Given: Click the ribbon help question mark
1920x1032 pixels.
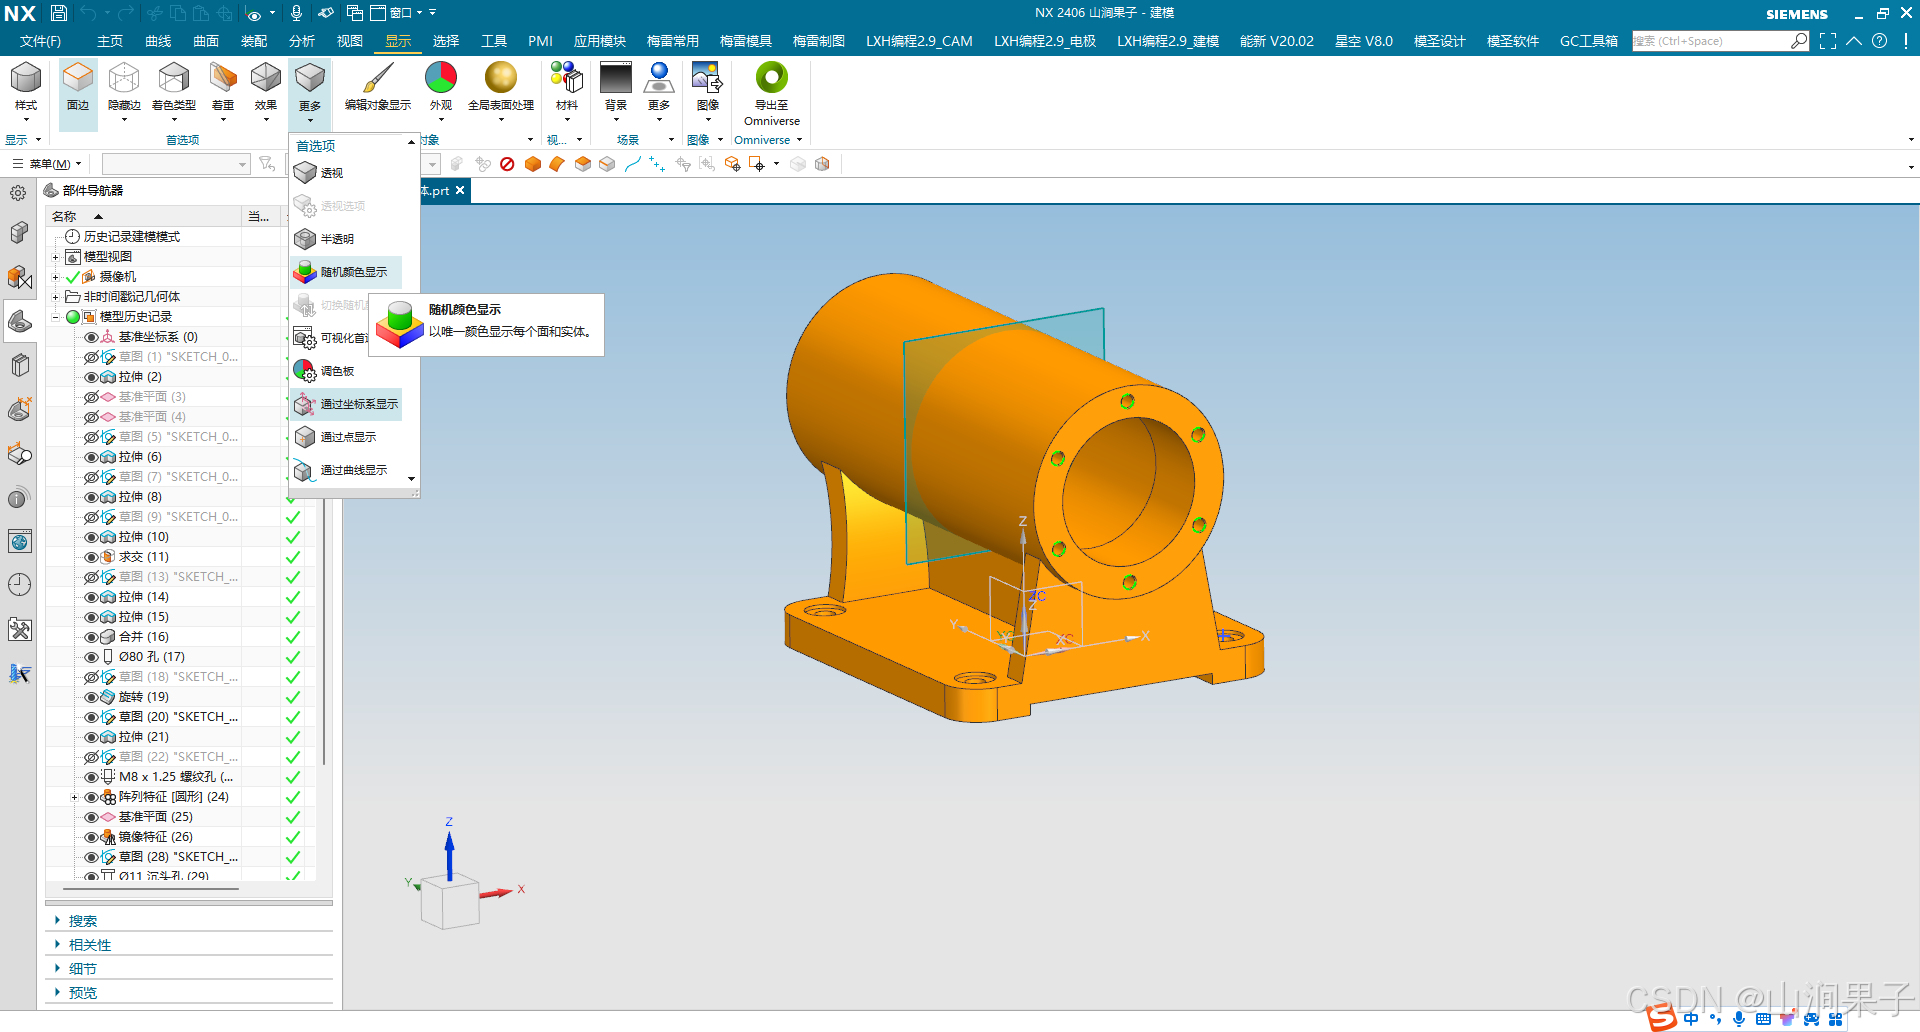Looking at the screenshot, I should click(x=1880, y=41).
